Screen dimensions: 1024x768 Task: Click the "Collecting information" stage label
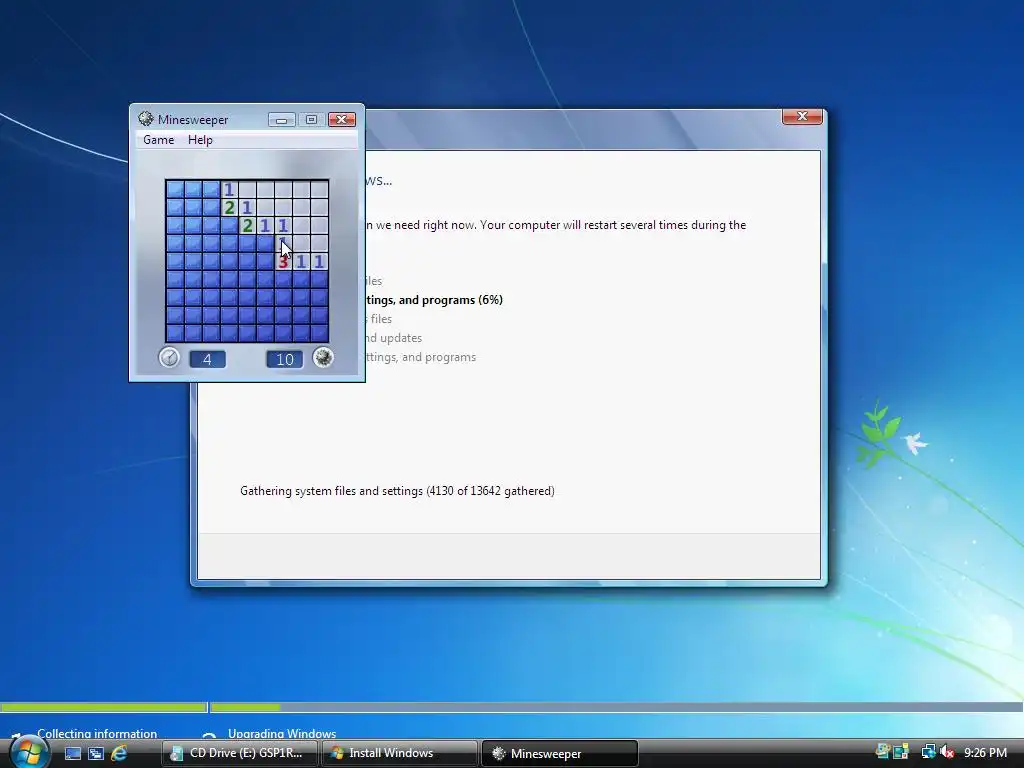point(97,733)
